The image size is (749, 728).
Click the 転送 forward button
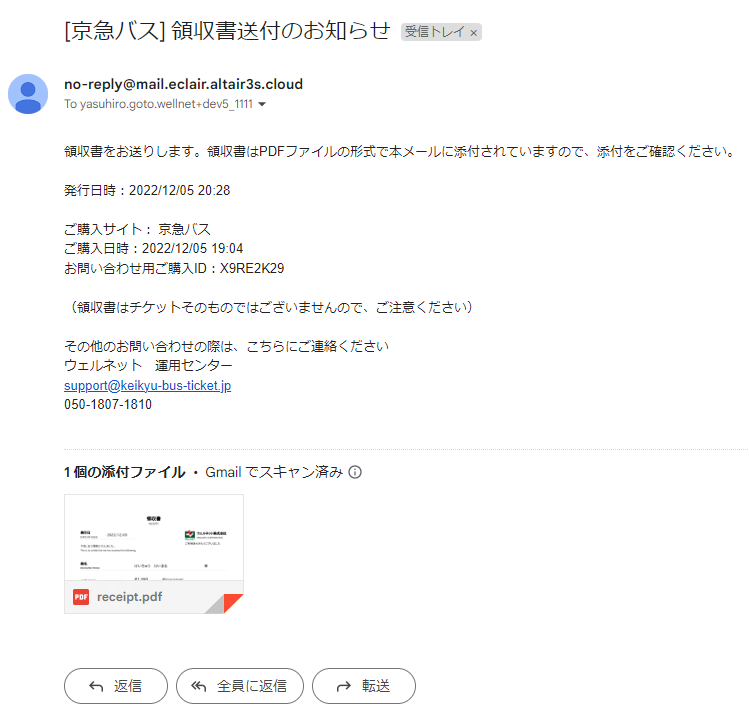tap(364, 686)
